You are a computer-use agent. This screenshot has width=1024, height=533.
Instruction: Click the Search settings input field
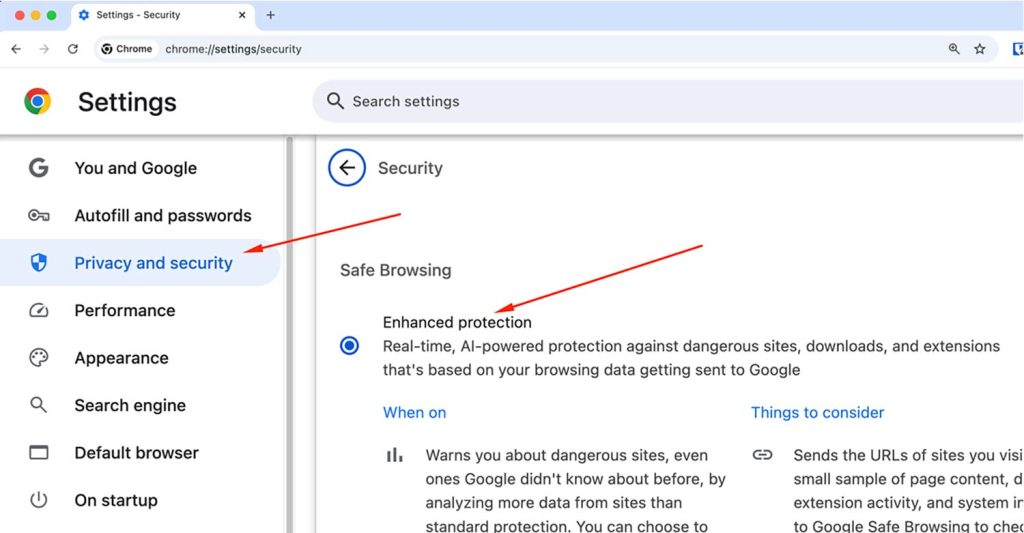pos(600,101)
